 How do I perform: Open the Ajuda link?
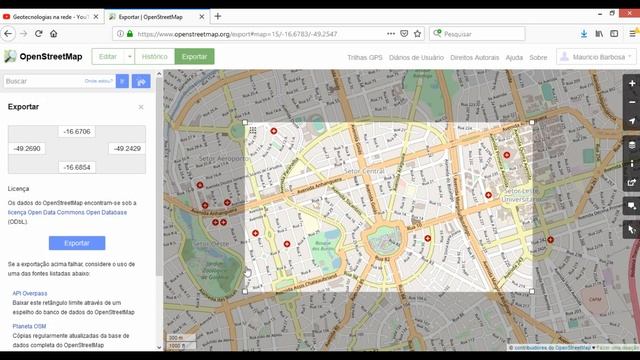514,58
